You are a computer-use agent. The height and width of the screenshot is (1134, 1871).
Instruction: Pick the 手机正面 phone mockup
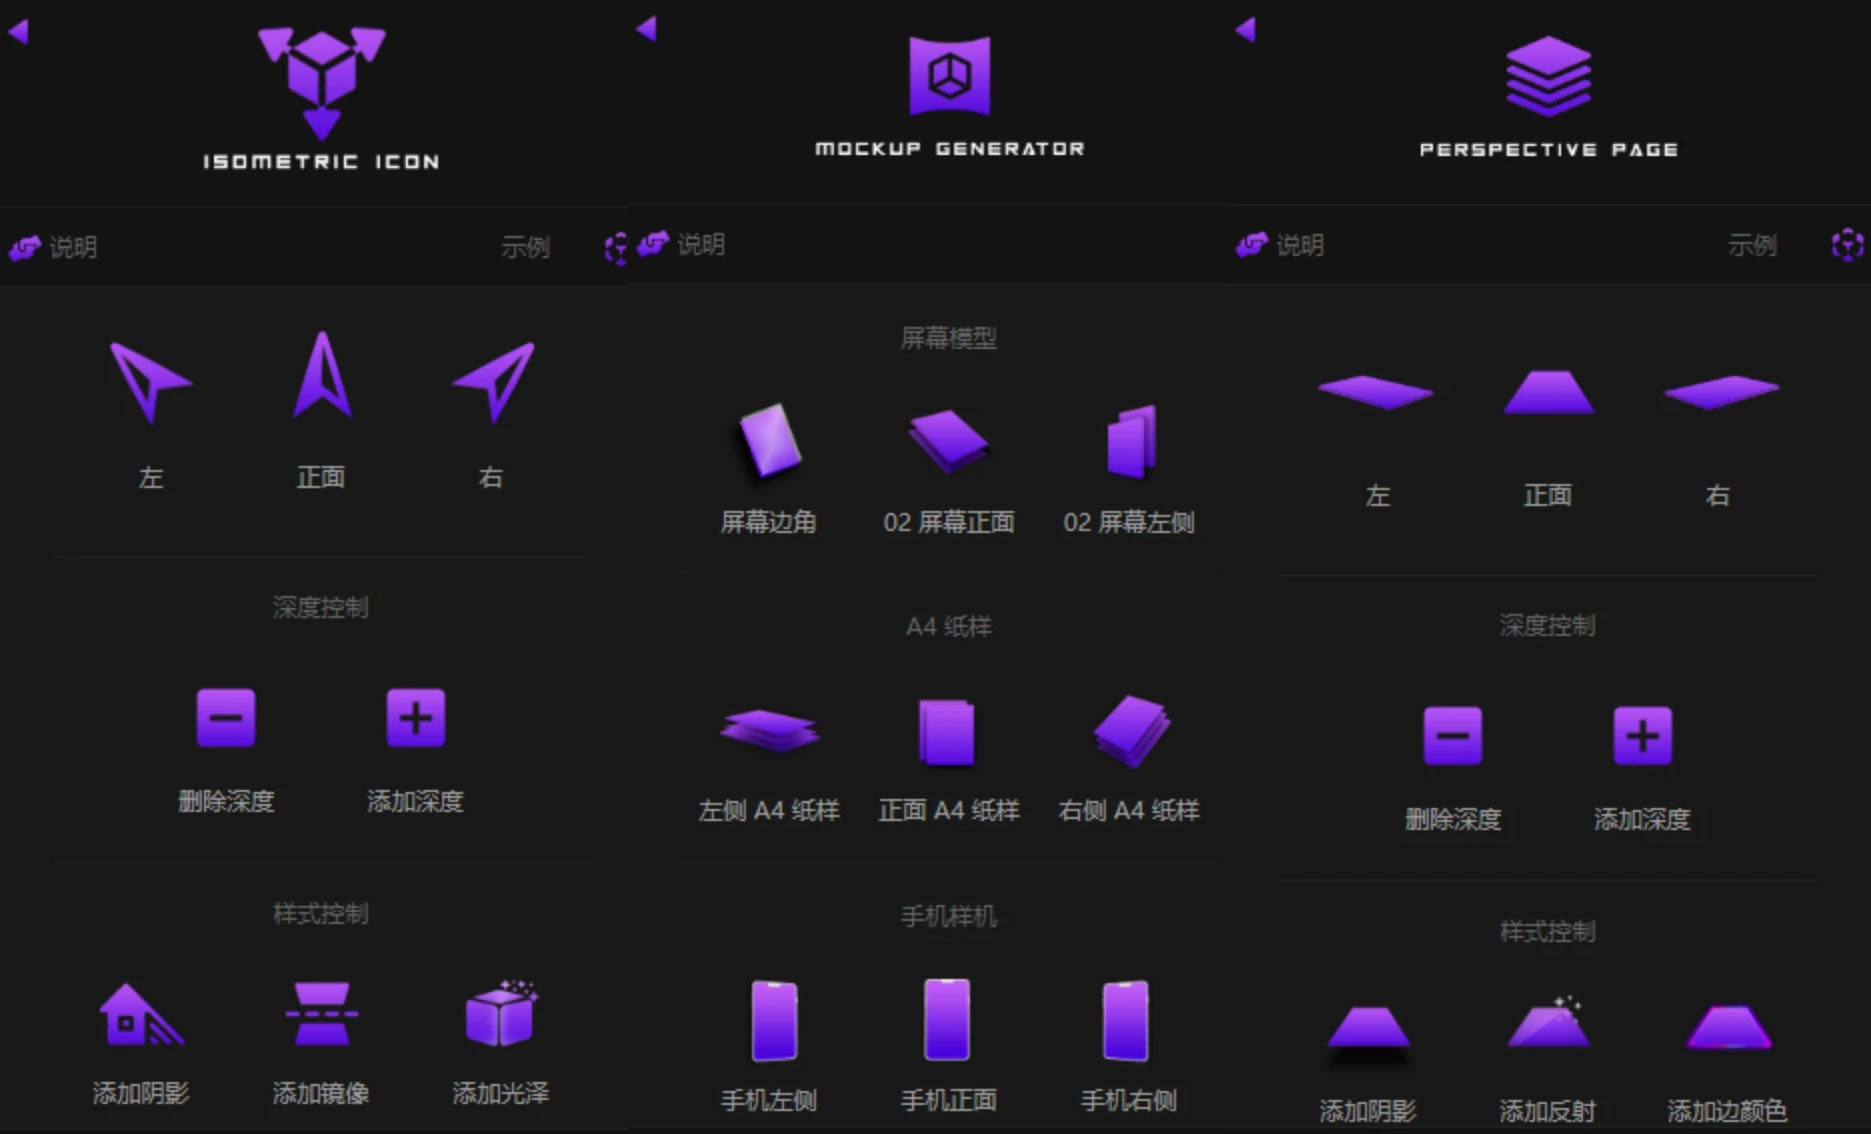click(x=947, y=1019)
